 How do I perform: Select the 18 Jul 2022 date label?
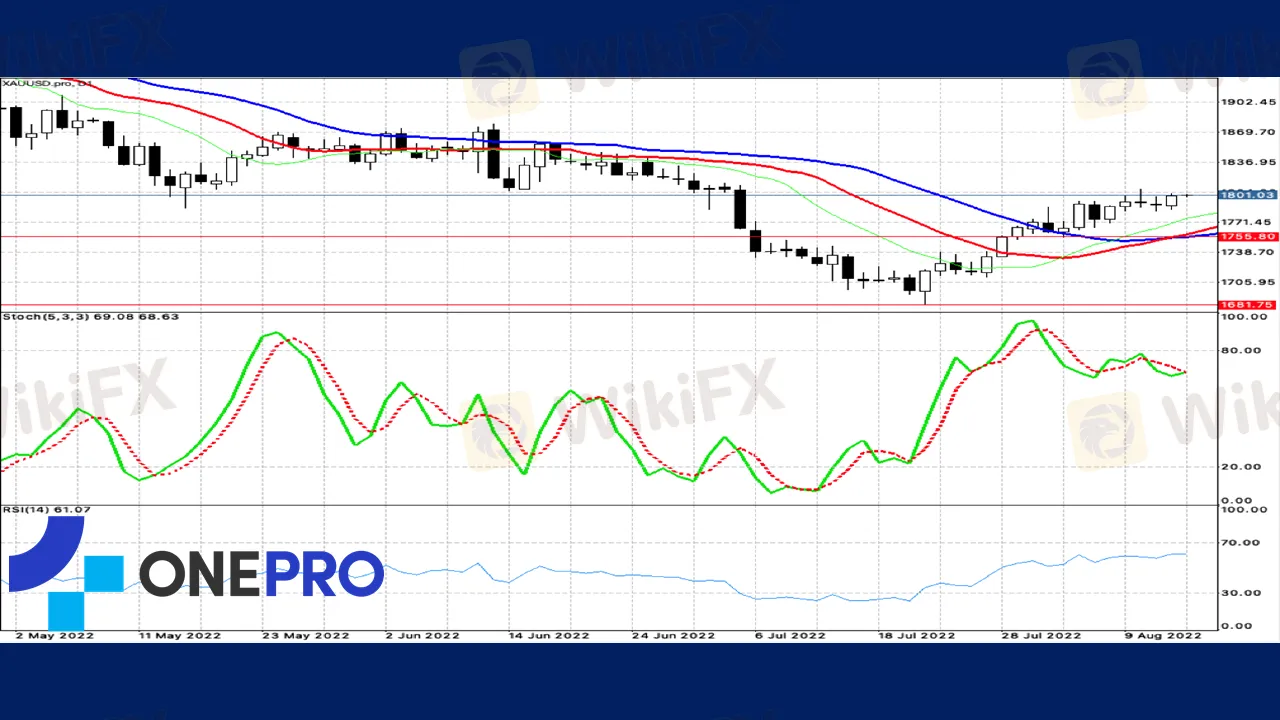pos(918,635)
